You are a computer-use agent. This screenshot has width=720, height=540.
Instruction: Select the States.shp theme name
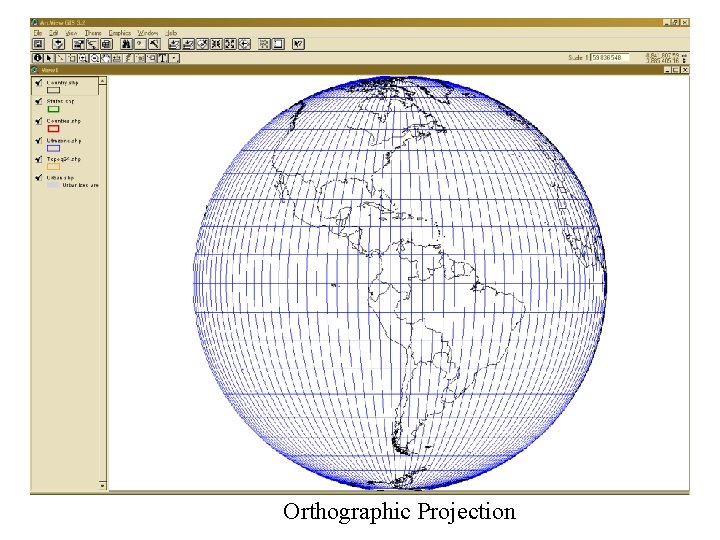[60, 101]
